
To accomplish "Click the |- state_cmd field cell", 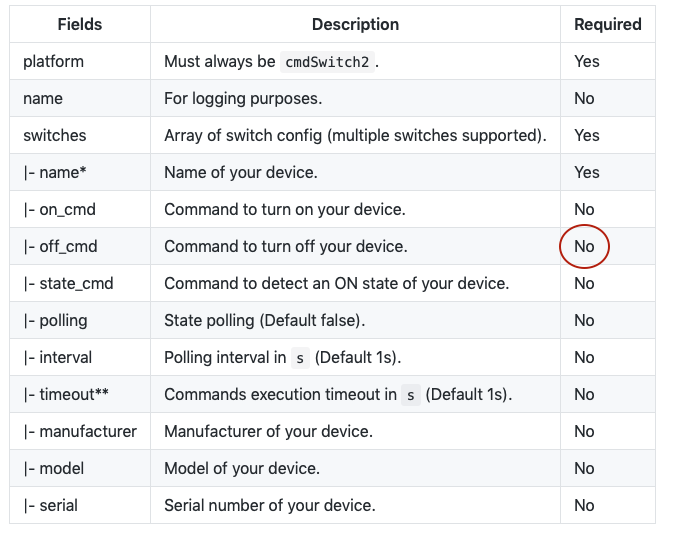I will pyautogui.click(x=68, y=283).
